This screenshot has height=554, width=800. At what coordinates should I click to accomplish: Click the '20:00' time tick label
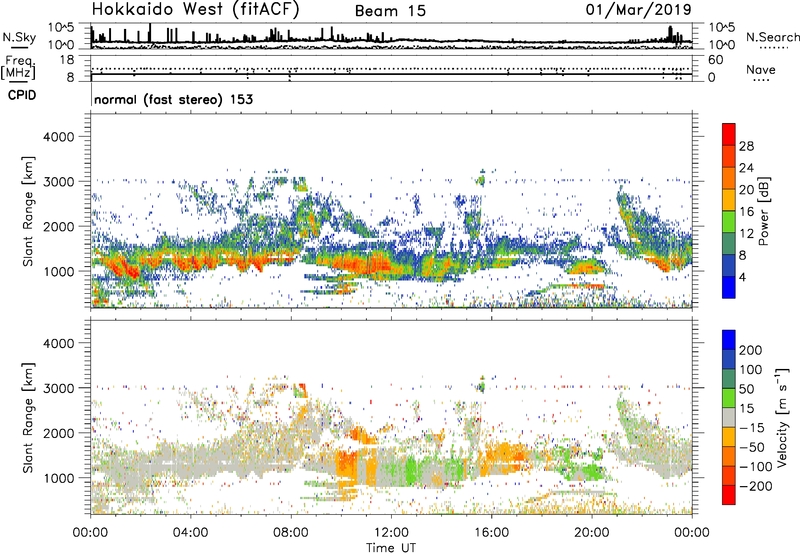[x=592, y=533]
